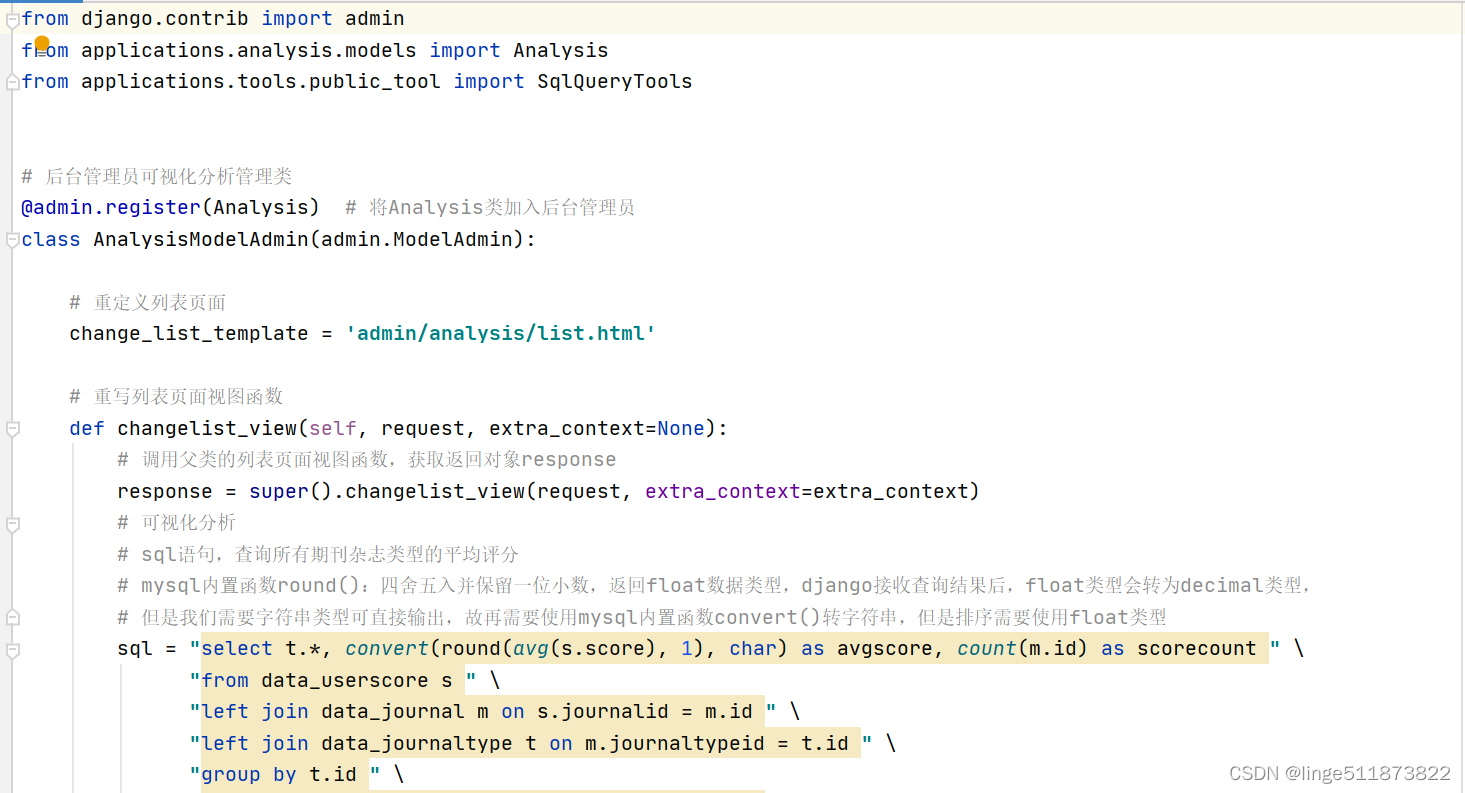The height and width of the screenshot is (793, 1465).
Task: Click comment '# sql语句,查询所有期刊杂志类型的平均评分'
Action: (318, 554)
